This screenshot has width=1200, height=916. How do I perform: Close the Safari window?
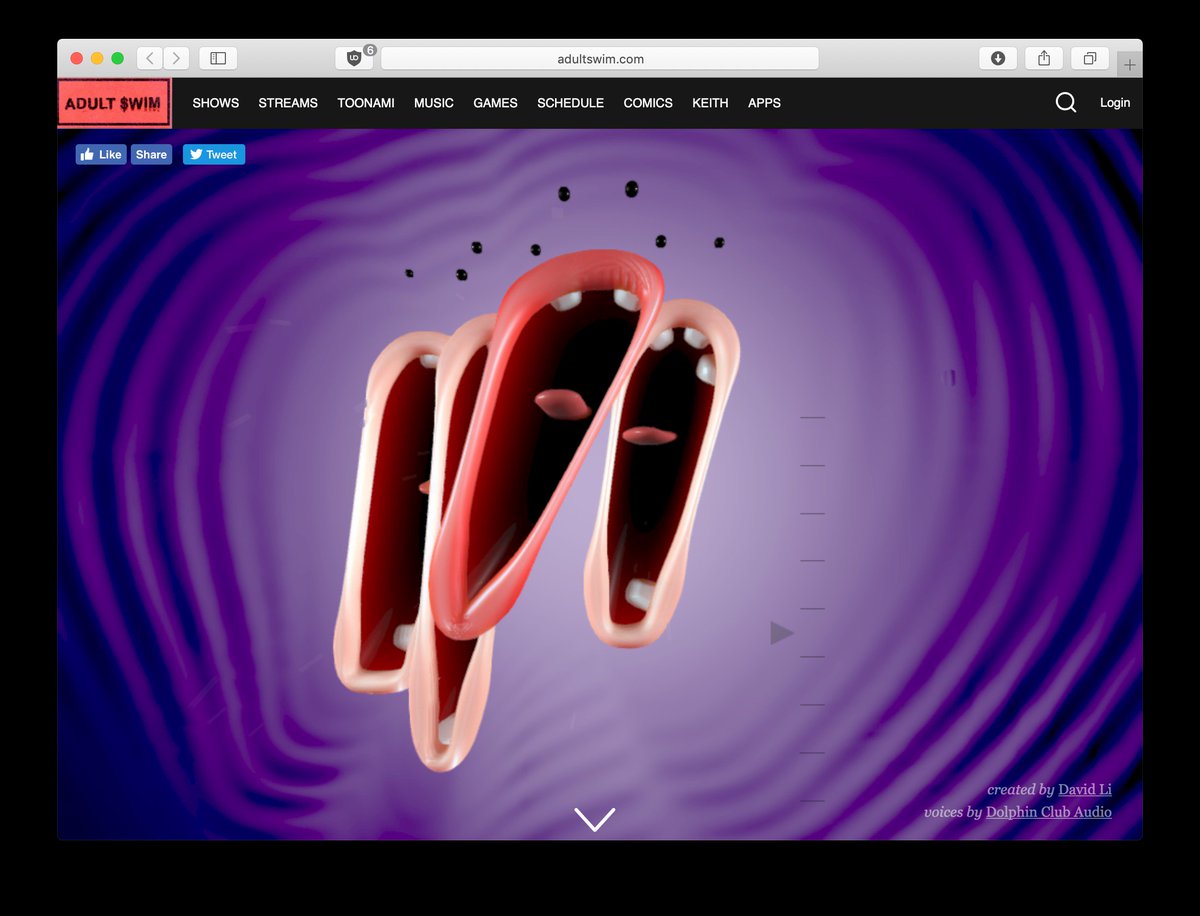coord(77,58)
